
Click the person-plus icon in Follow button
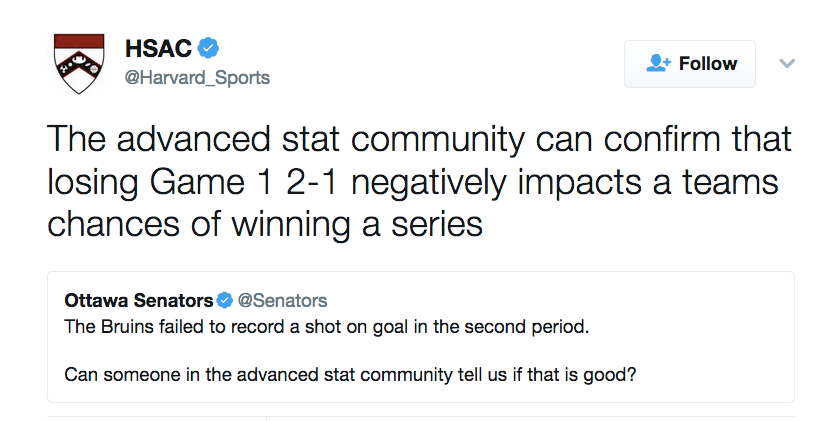(x=658, y=63)
